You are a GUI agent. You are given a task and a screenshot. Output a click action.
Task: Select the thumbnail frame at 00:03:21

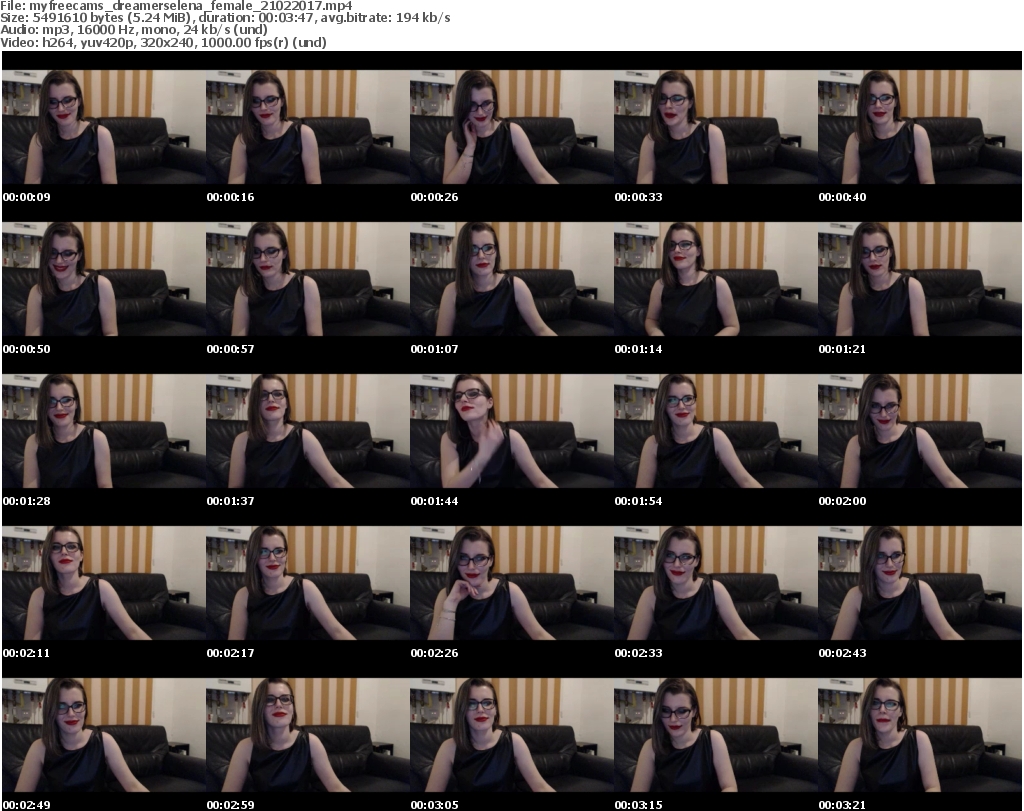[920, 735]
